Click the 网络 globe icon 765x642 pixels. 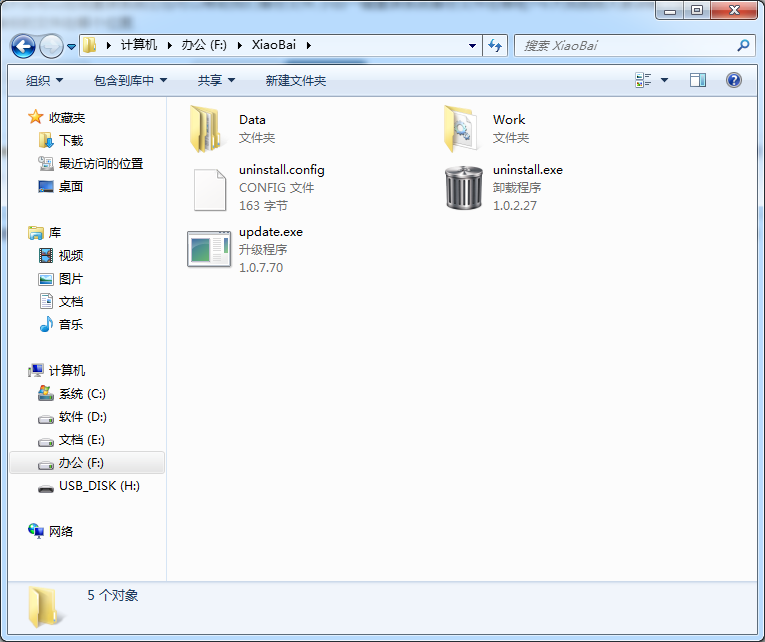click(36, 531)
